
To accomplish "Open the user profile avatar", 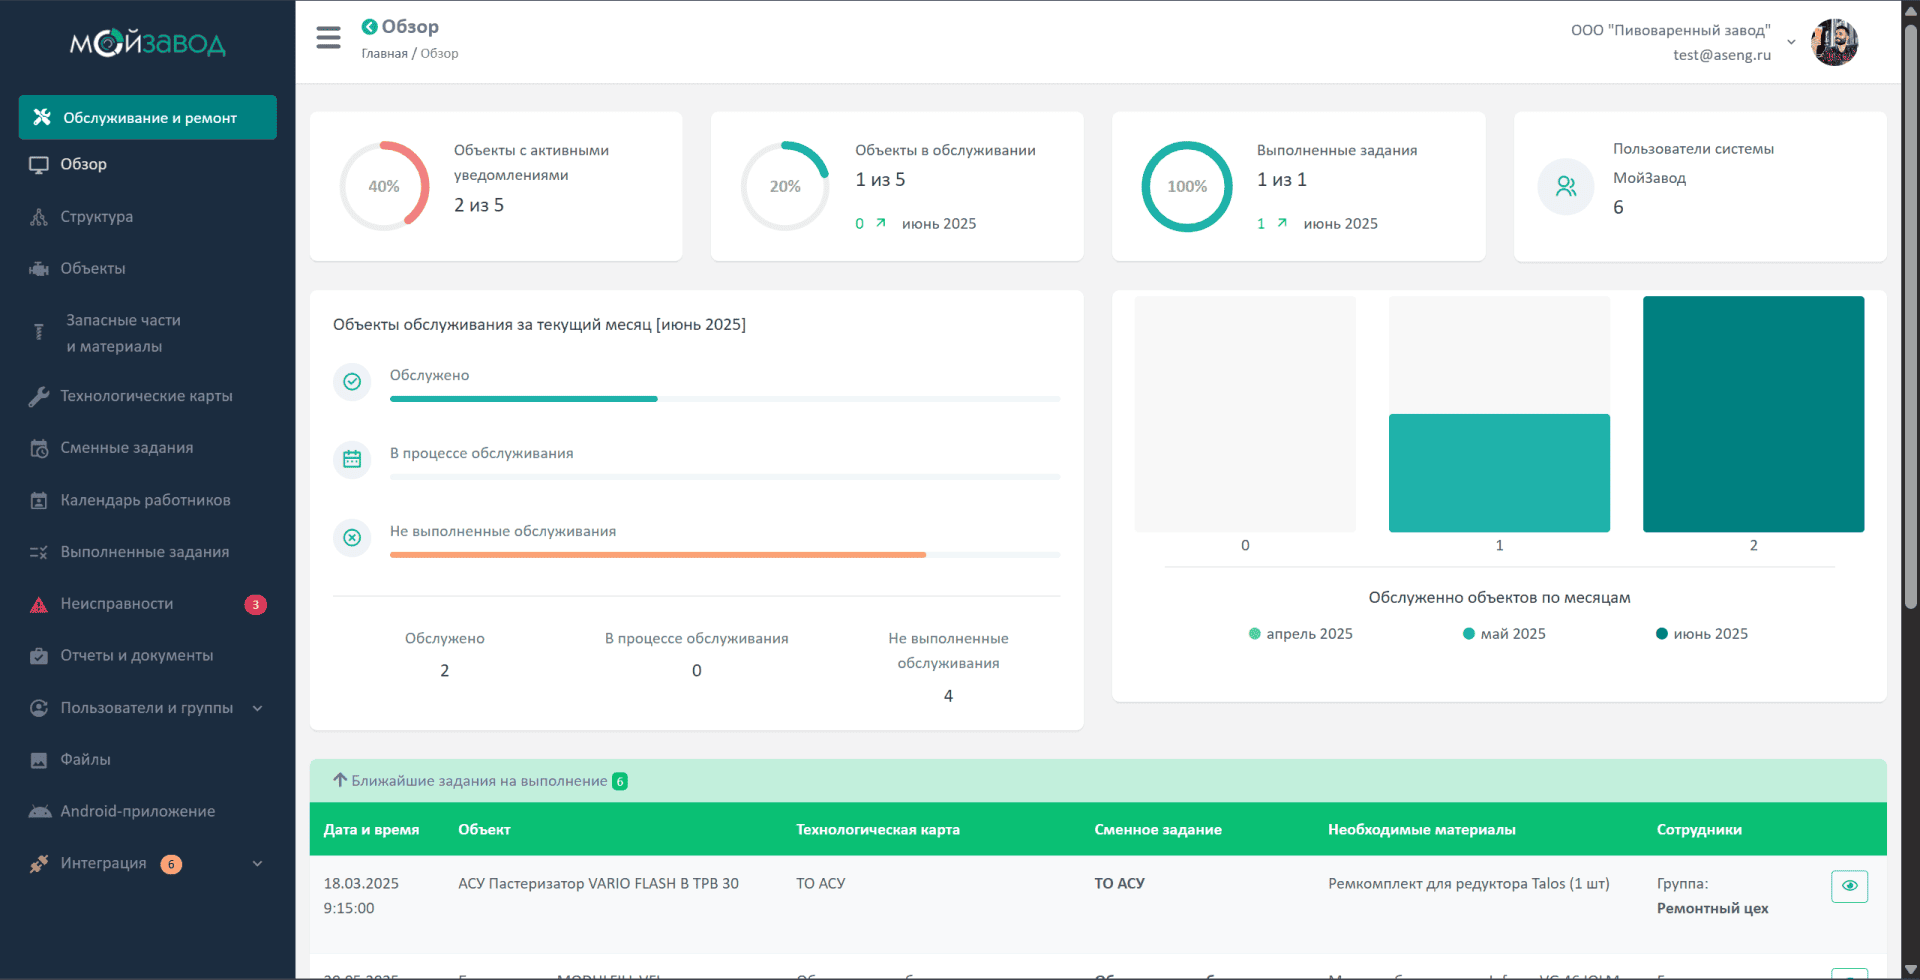I will click(x=1834, y=42).
